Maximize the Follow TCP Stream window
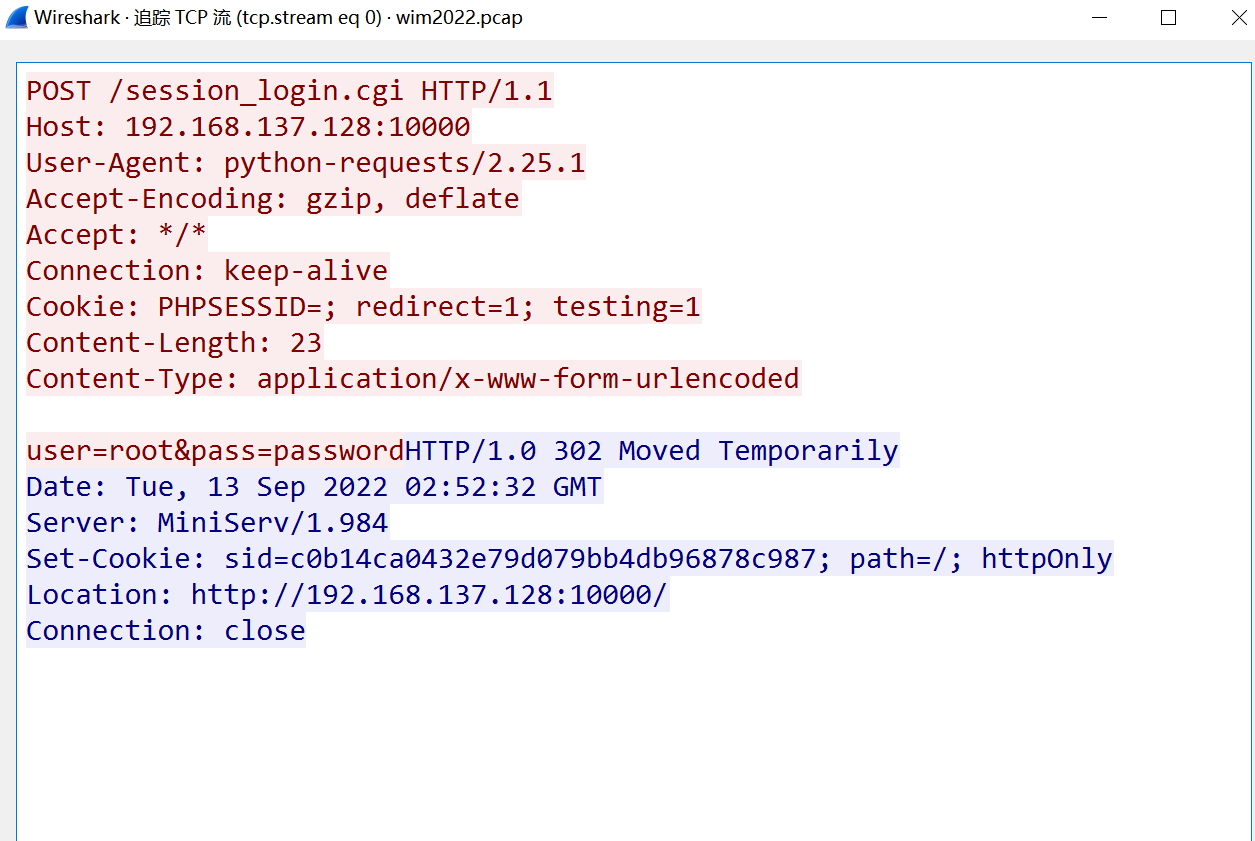 coord(1168,17)
